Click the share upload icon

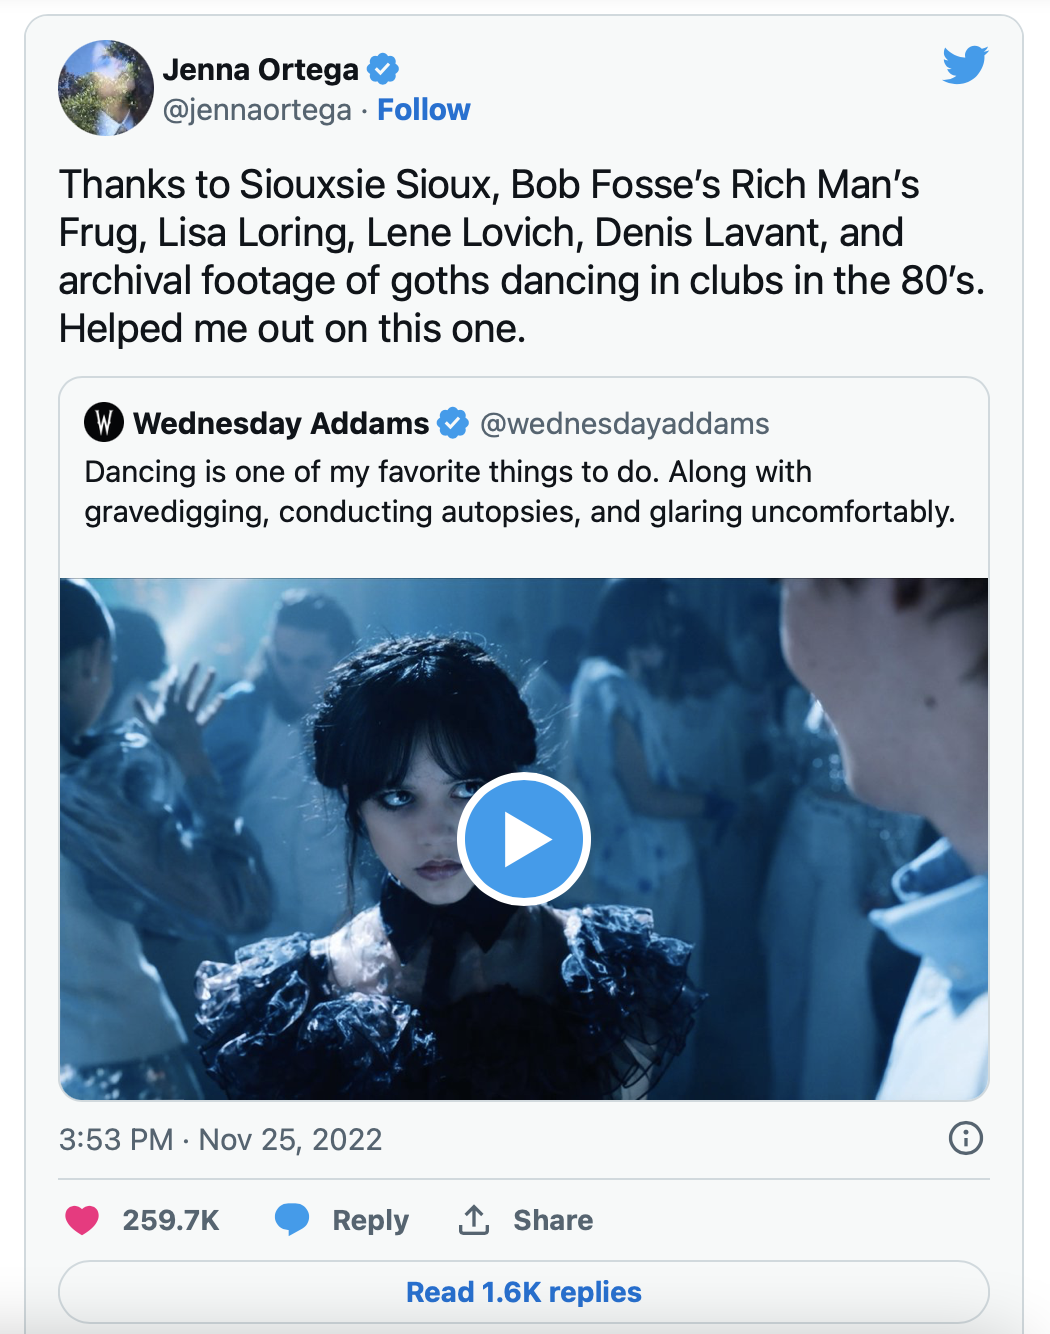point(474,1219)
